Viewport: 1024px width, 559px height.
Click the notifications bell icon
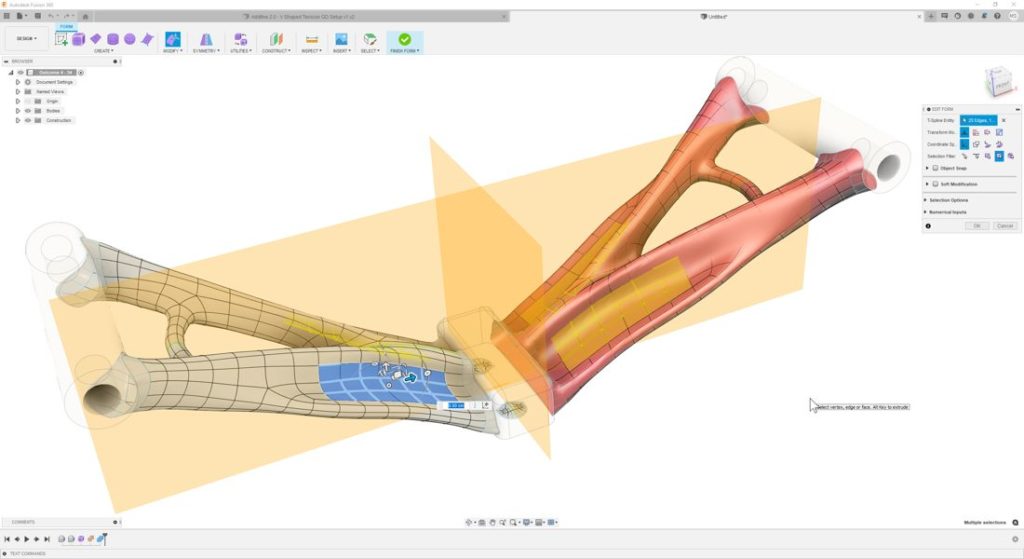[984, 16]
